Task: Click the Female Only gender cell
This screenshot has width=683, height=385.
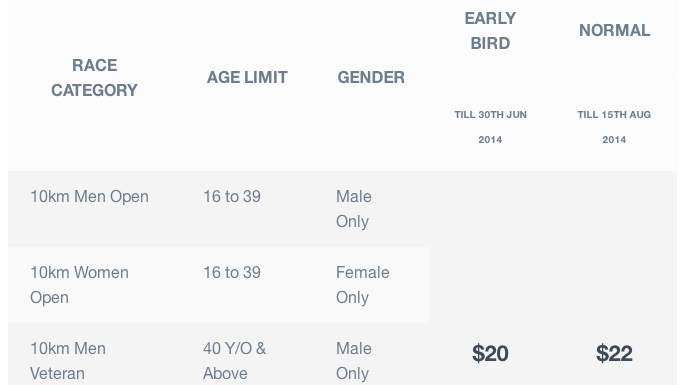Action: [x=362, y=285]
